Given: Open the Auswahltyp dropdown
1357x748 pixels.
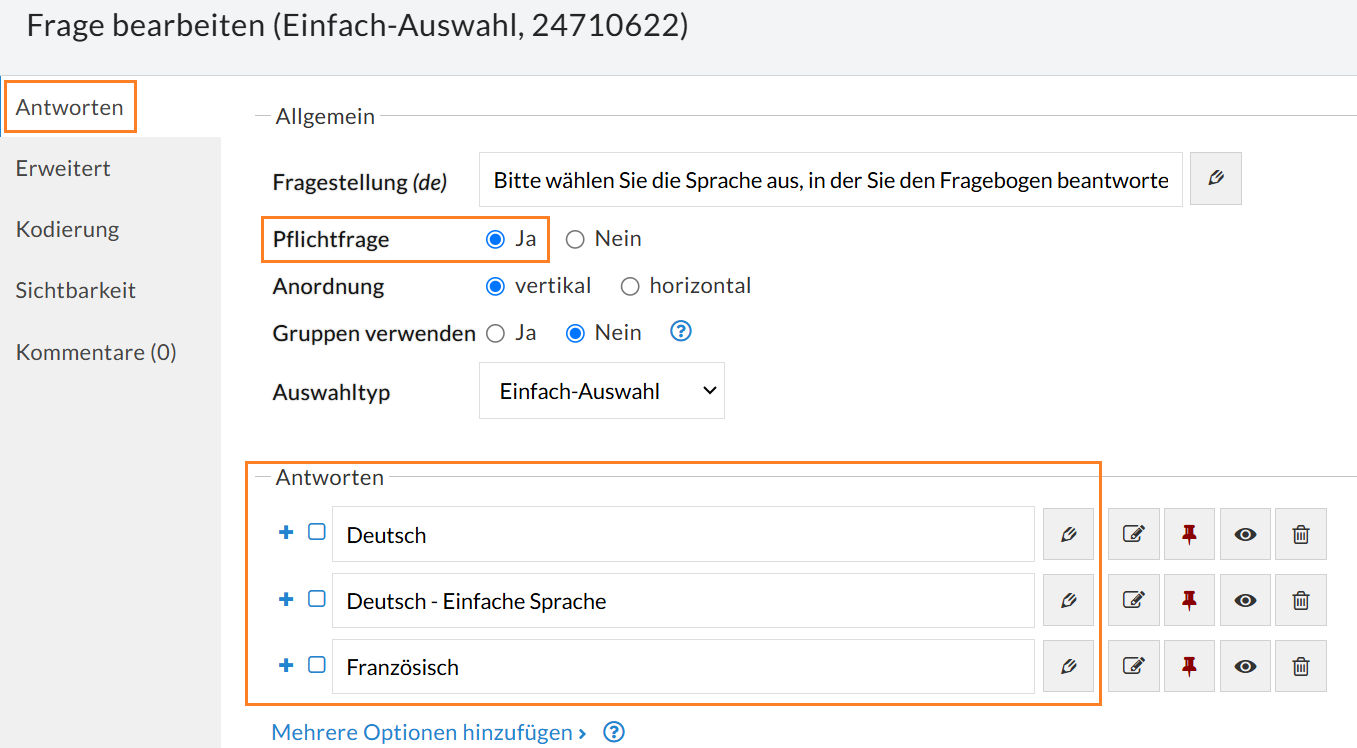Looking at the screenshot, I should pyautogui.click(x=602, y=391).
